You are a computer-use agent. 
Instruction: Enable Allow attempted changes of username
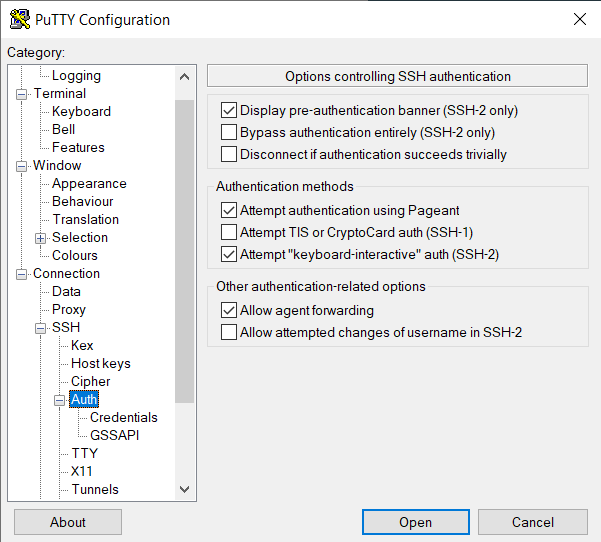[229, 332]
